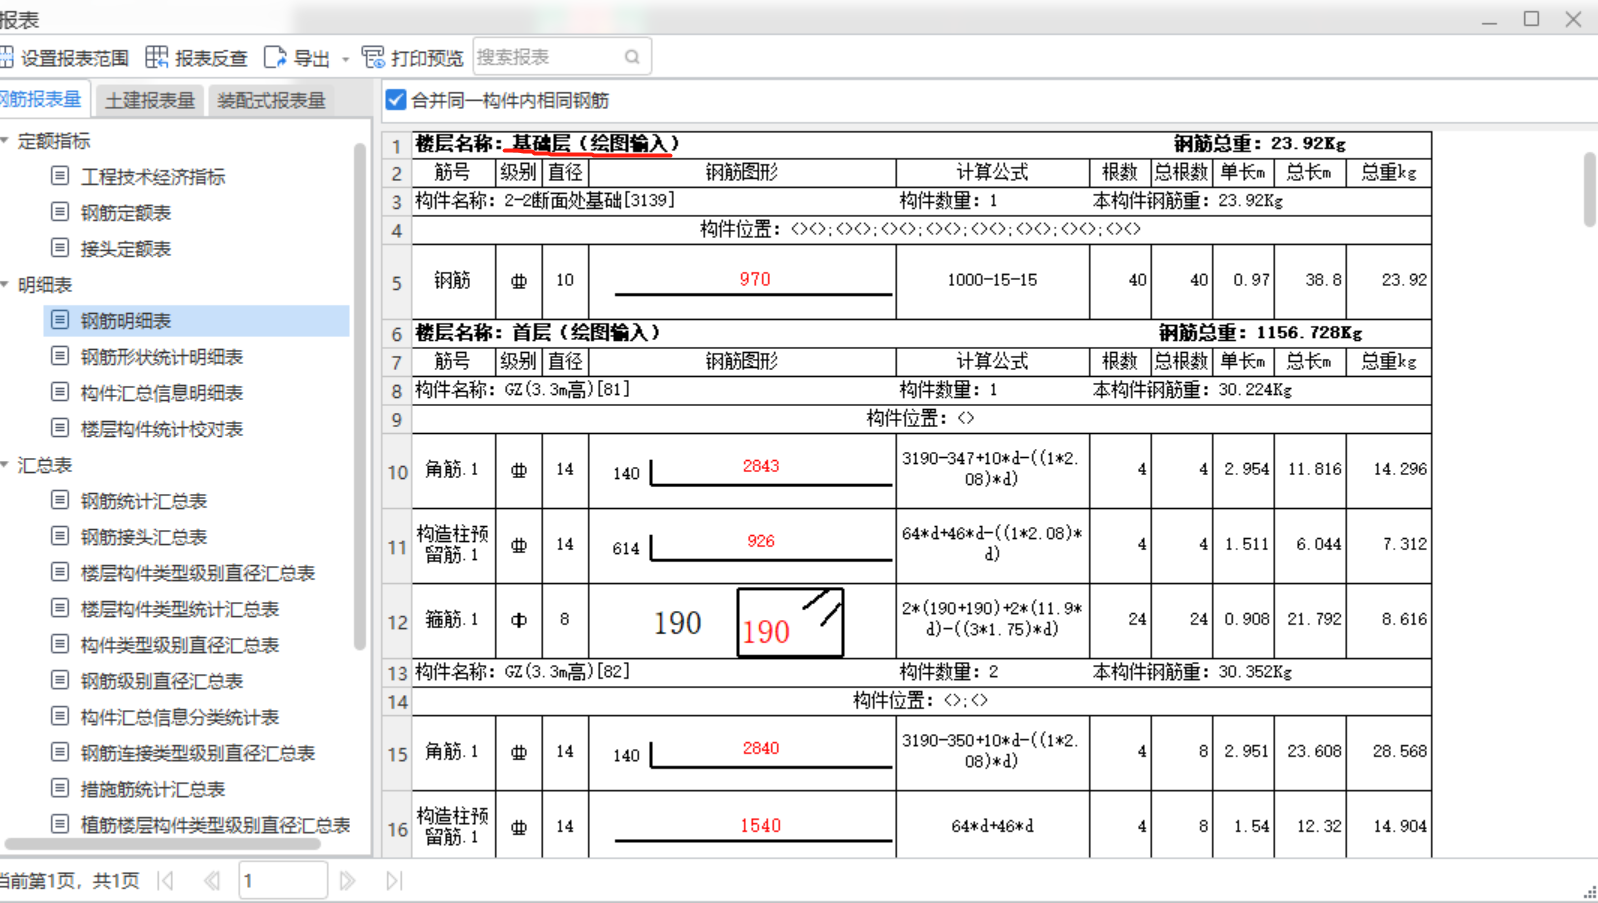Viewport: 1598px width, 903px height.
Task: Click the 设置报表范围 toolbar icon
Action: [6, 58]
